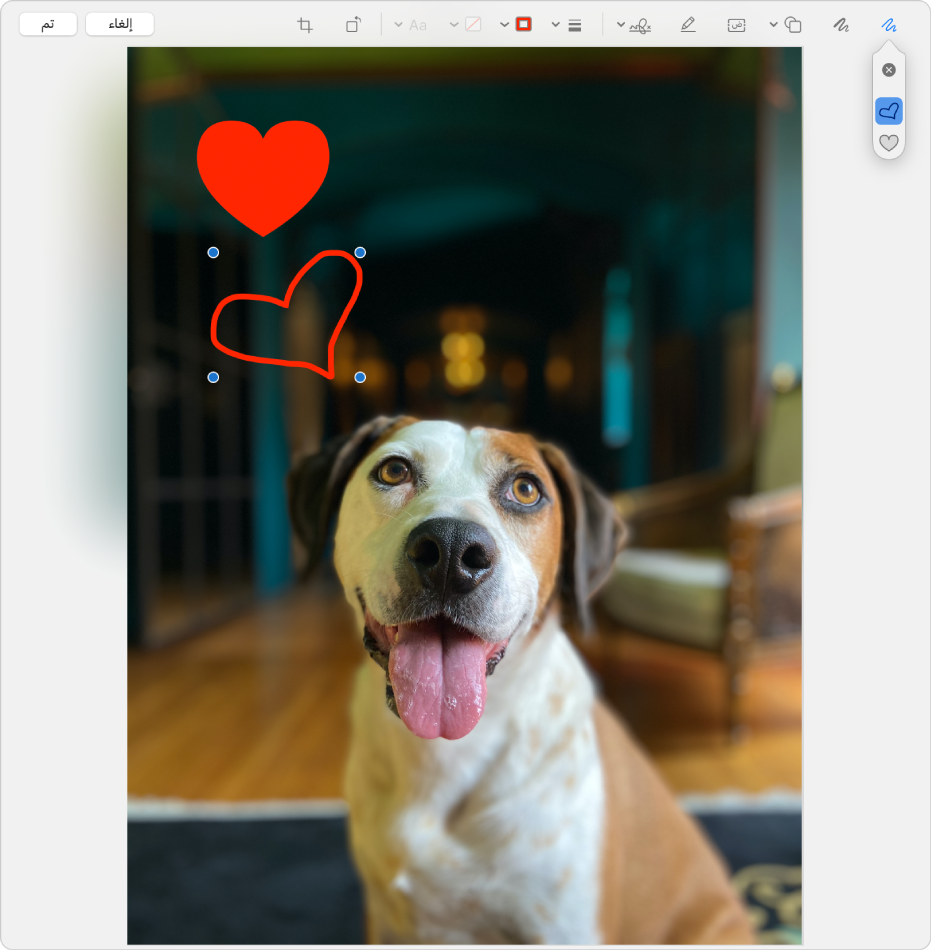The width and height of the screenshot is (931, 950).
Task: Open the Signature tool
Action: tap(640, 25)
